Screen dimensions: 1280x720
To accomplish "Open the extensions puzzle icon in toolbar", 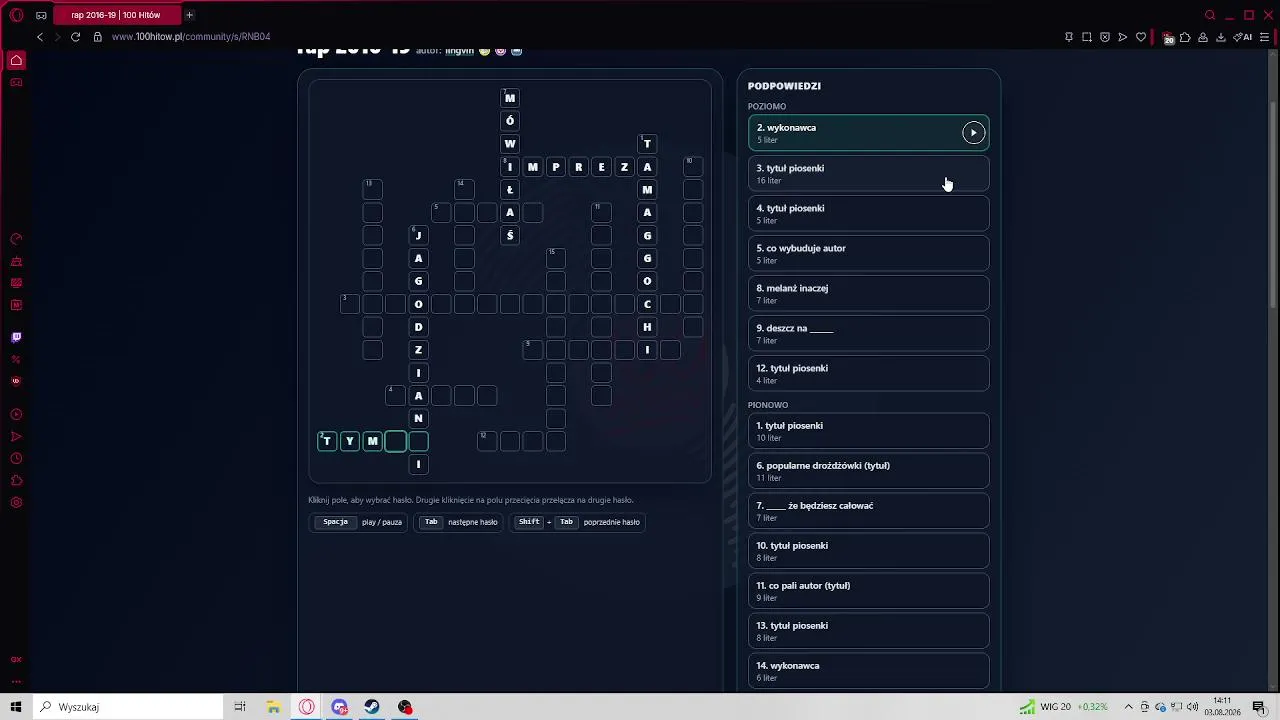I will click(1185, 37).
